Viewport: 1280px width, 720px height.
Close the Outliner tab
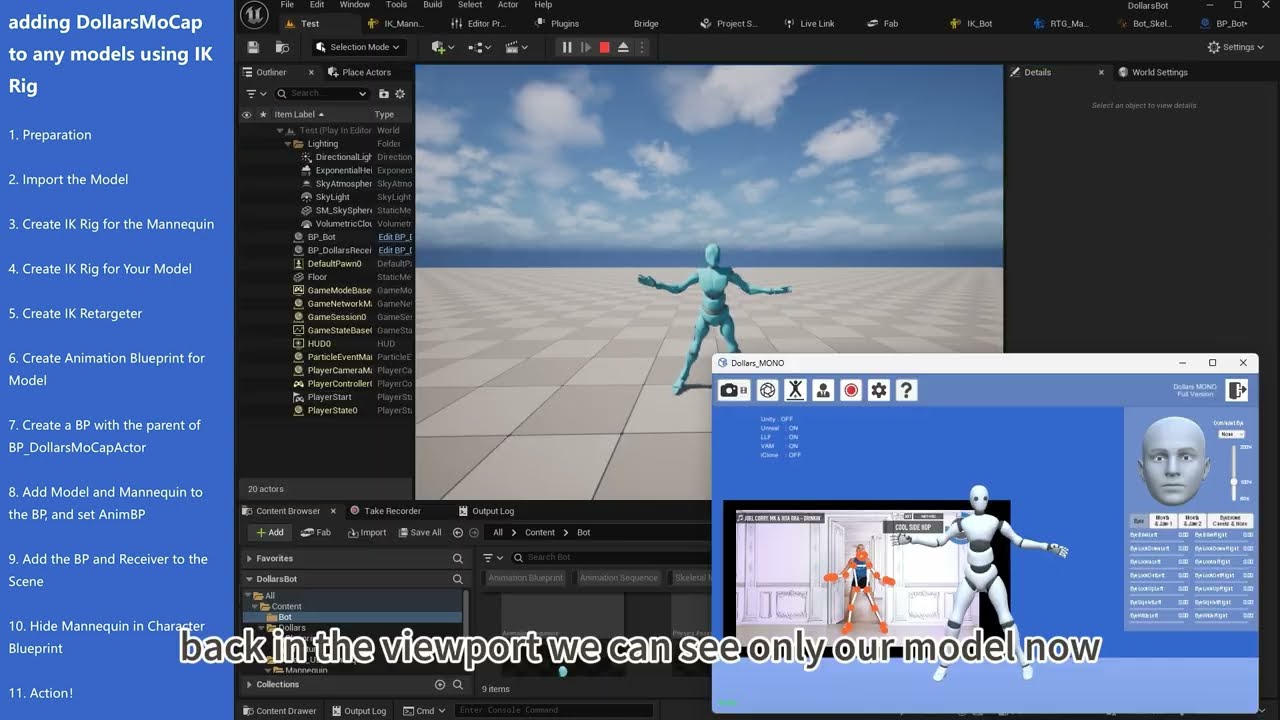click(311, 72)
